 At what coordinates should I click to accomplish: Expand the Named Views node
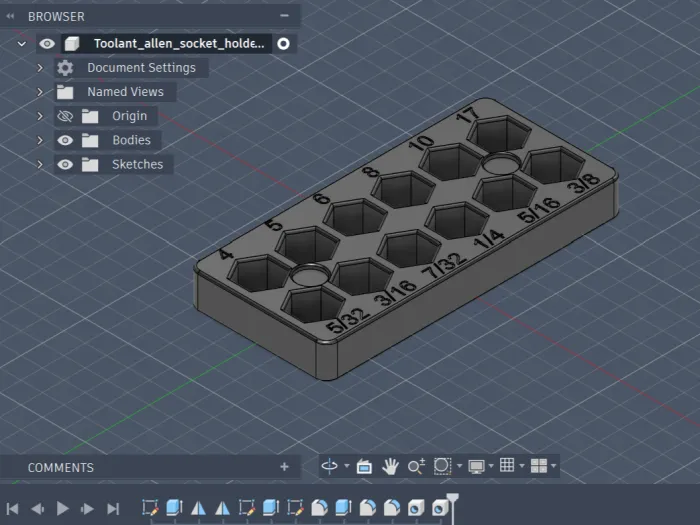click(40, 92)
